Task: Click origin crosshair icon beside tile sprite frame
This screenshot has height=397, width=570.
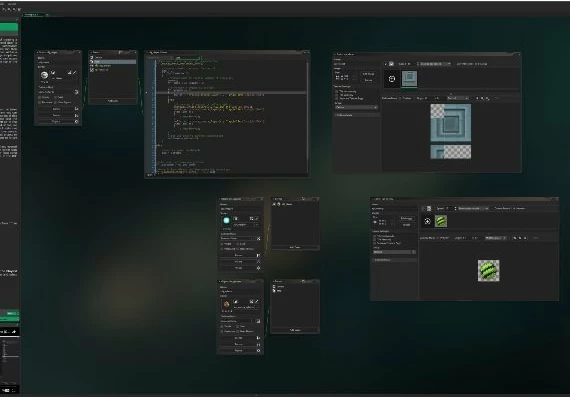Action: 392,79
